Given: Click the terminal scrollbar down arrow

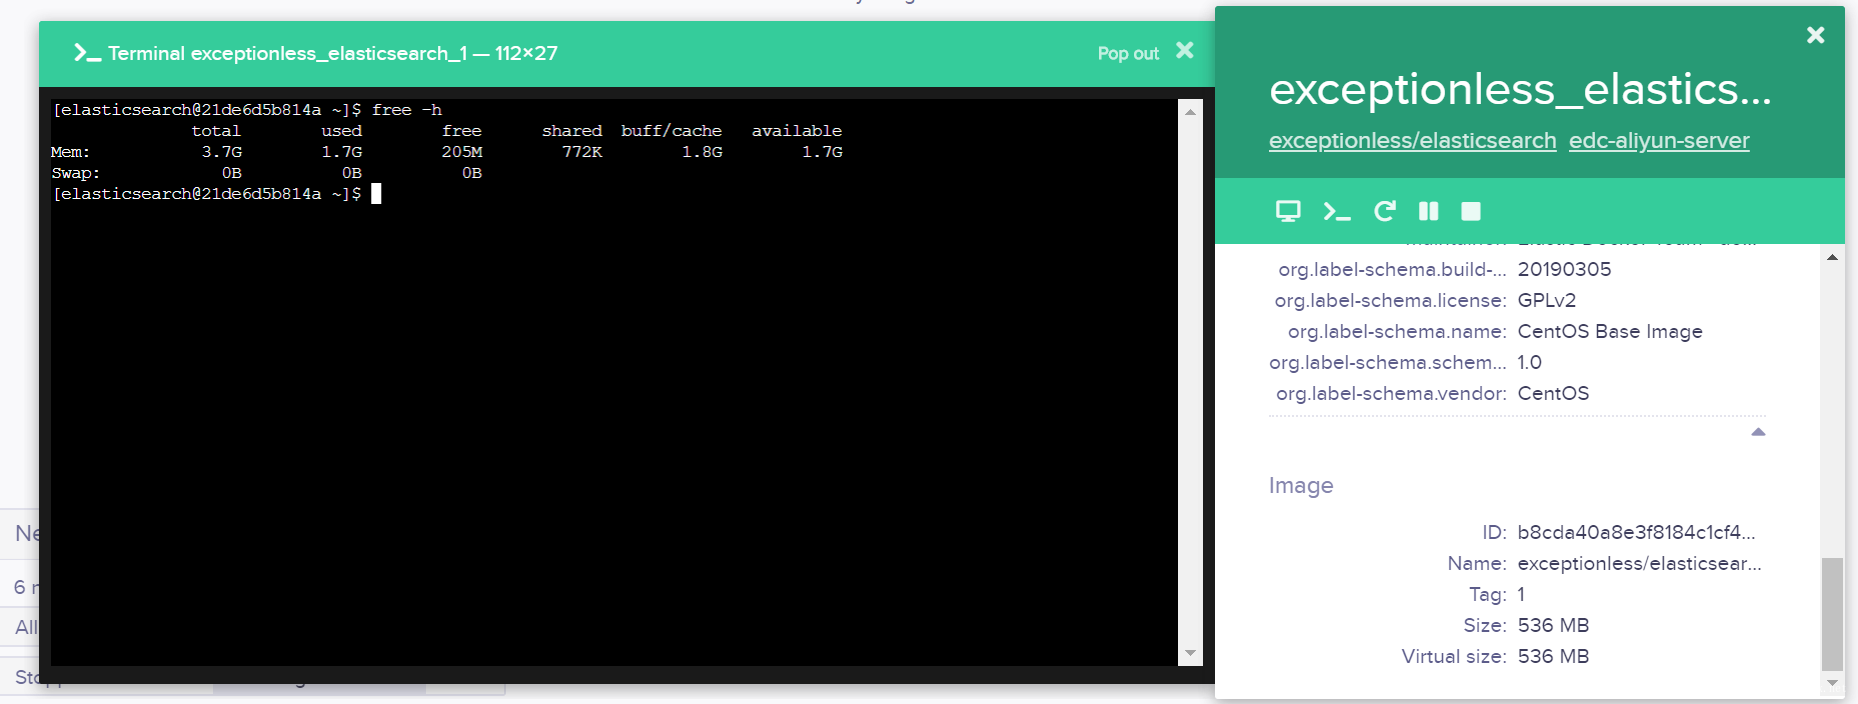Looking at the screenshot, I should tap(1190, 653).
